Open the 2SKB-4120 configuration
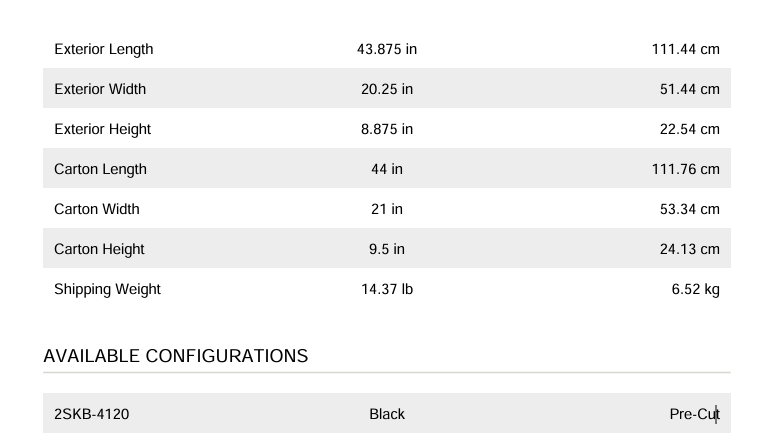The image size is (757, 444). 92,414
